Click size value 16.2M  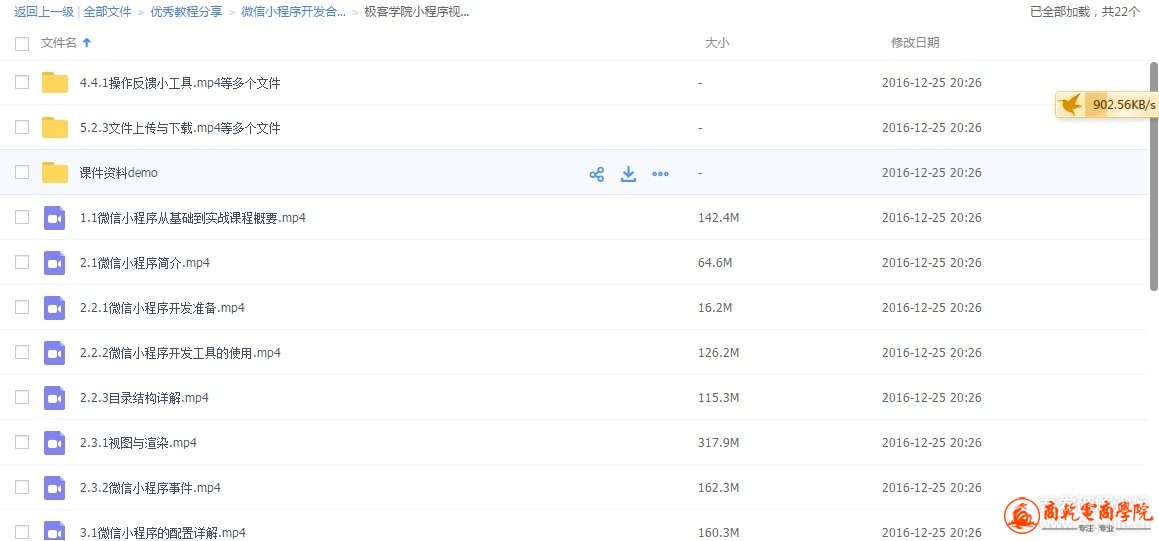click(x=715, y=308)
